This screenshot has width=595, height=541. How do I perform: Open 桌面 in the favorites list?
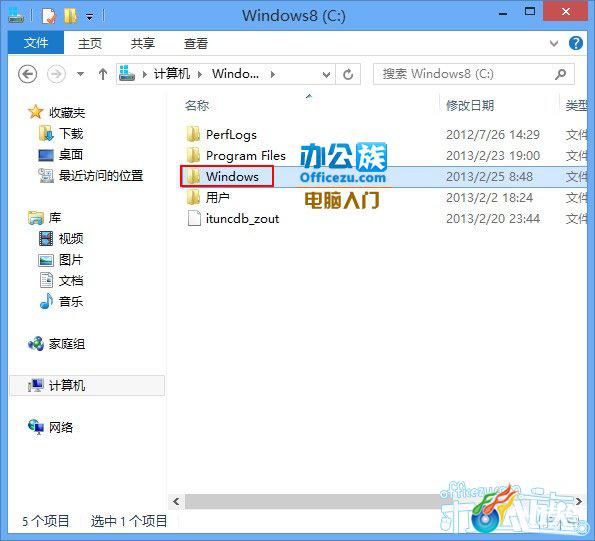[x=71, y=154]
